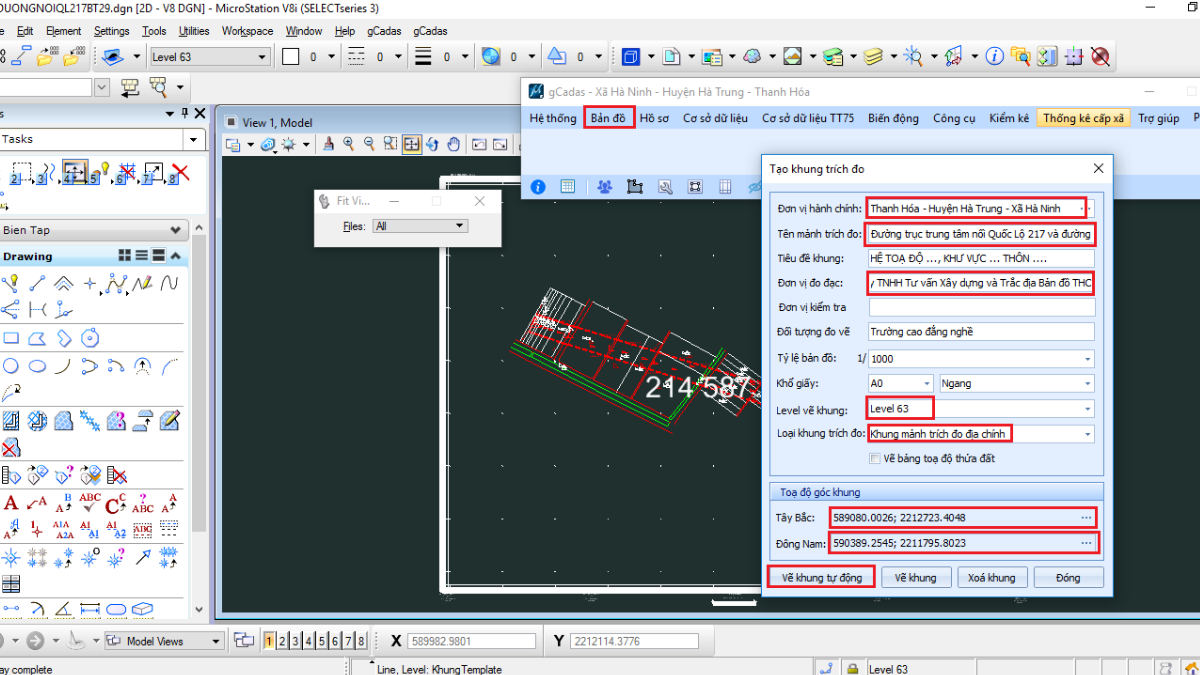This screenshot has width=1200, height=675.
Task: Toggle view number 4 button
Action: coord(309,641)
